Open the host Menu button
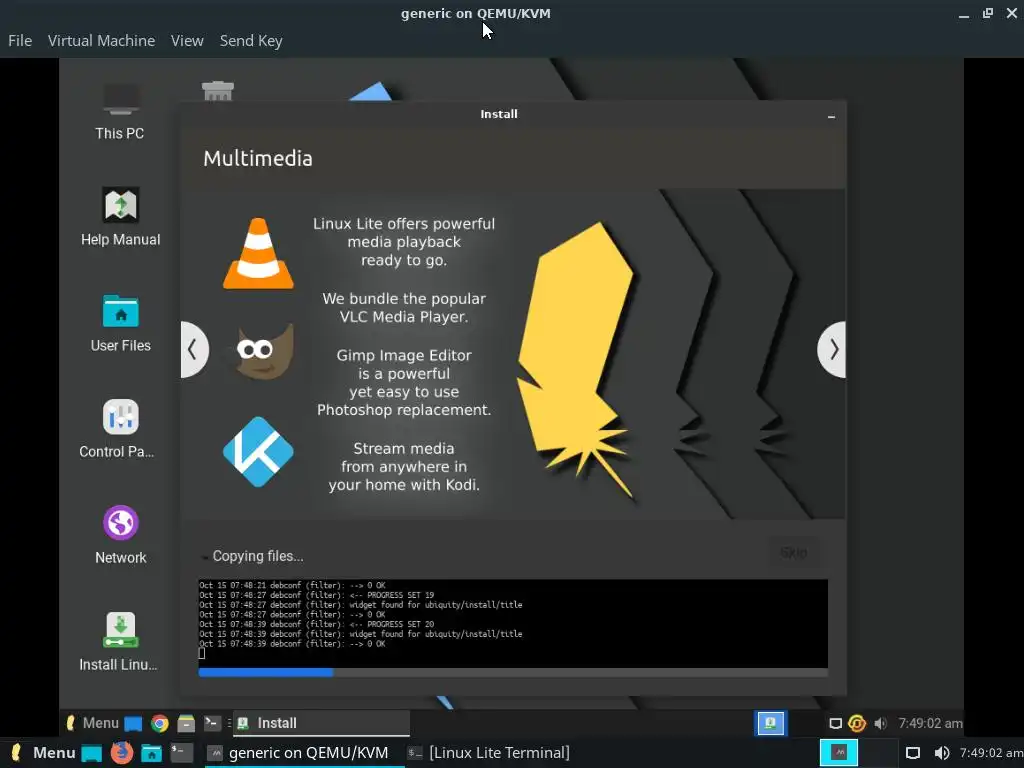This screenshot has width=1024, height=768. 43,753
